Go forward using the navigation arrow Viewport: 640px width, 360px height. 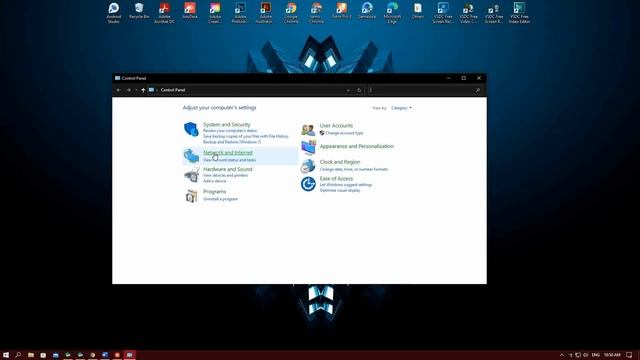click(x=129, y=90)
